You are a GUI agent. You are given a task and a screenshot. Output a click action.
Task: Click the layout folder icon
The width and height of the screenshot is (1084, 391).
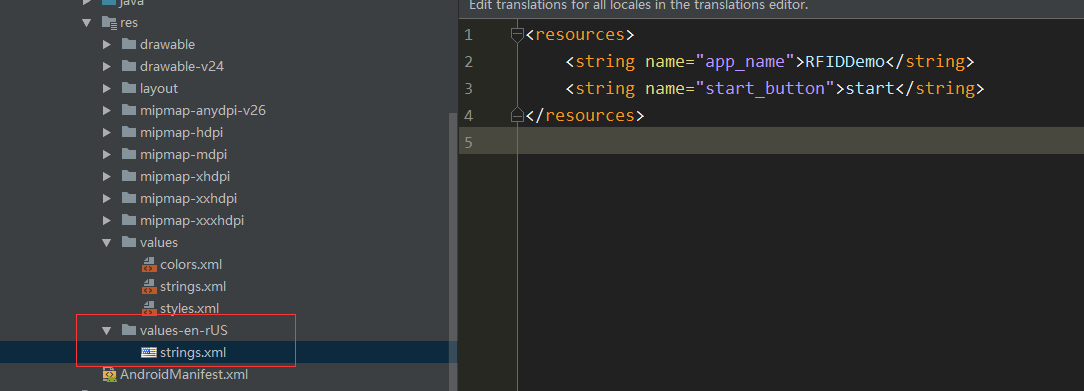[x=129, y=88]
